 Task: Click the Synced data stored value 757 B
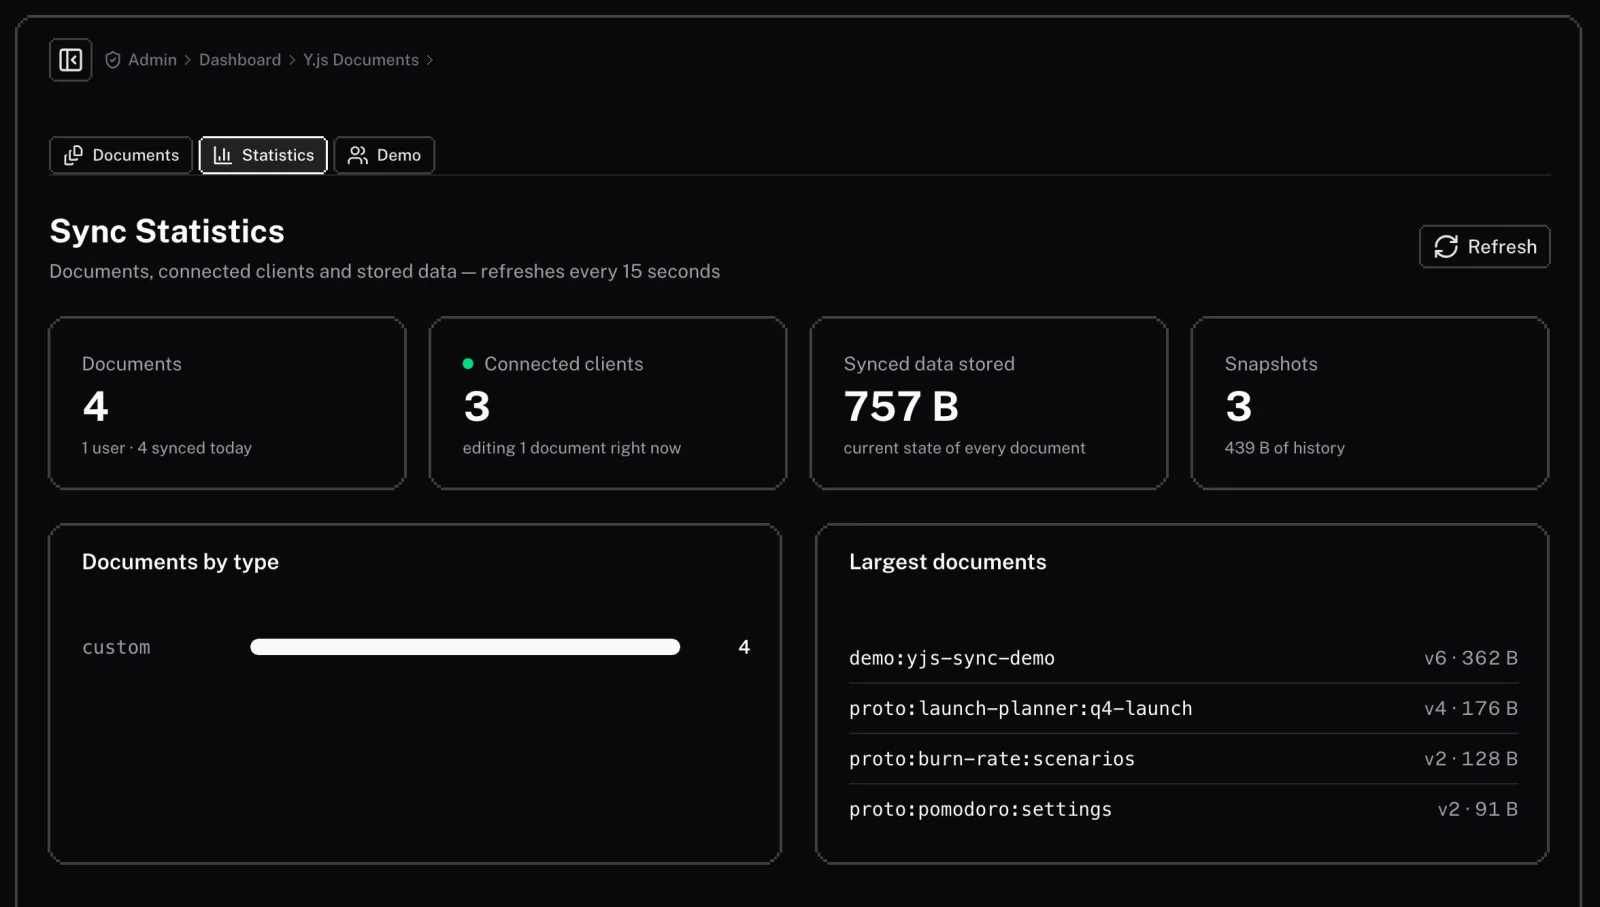click(x=901, y=407)
